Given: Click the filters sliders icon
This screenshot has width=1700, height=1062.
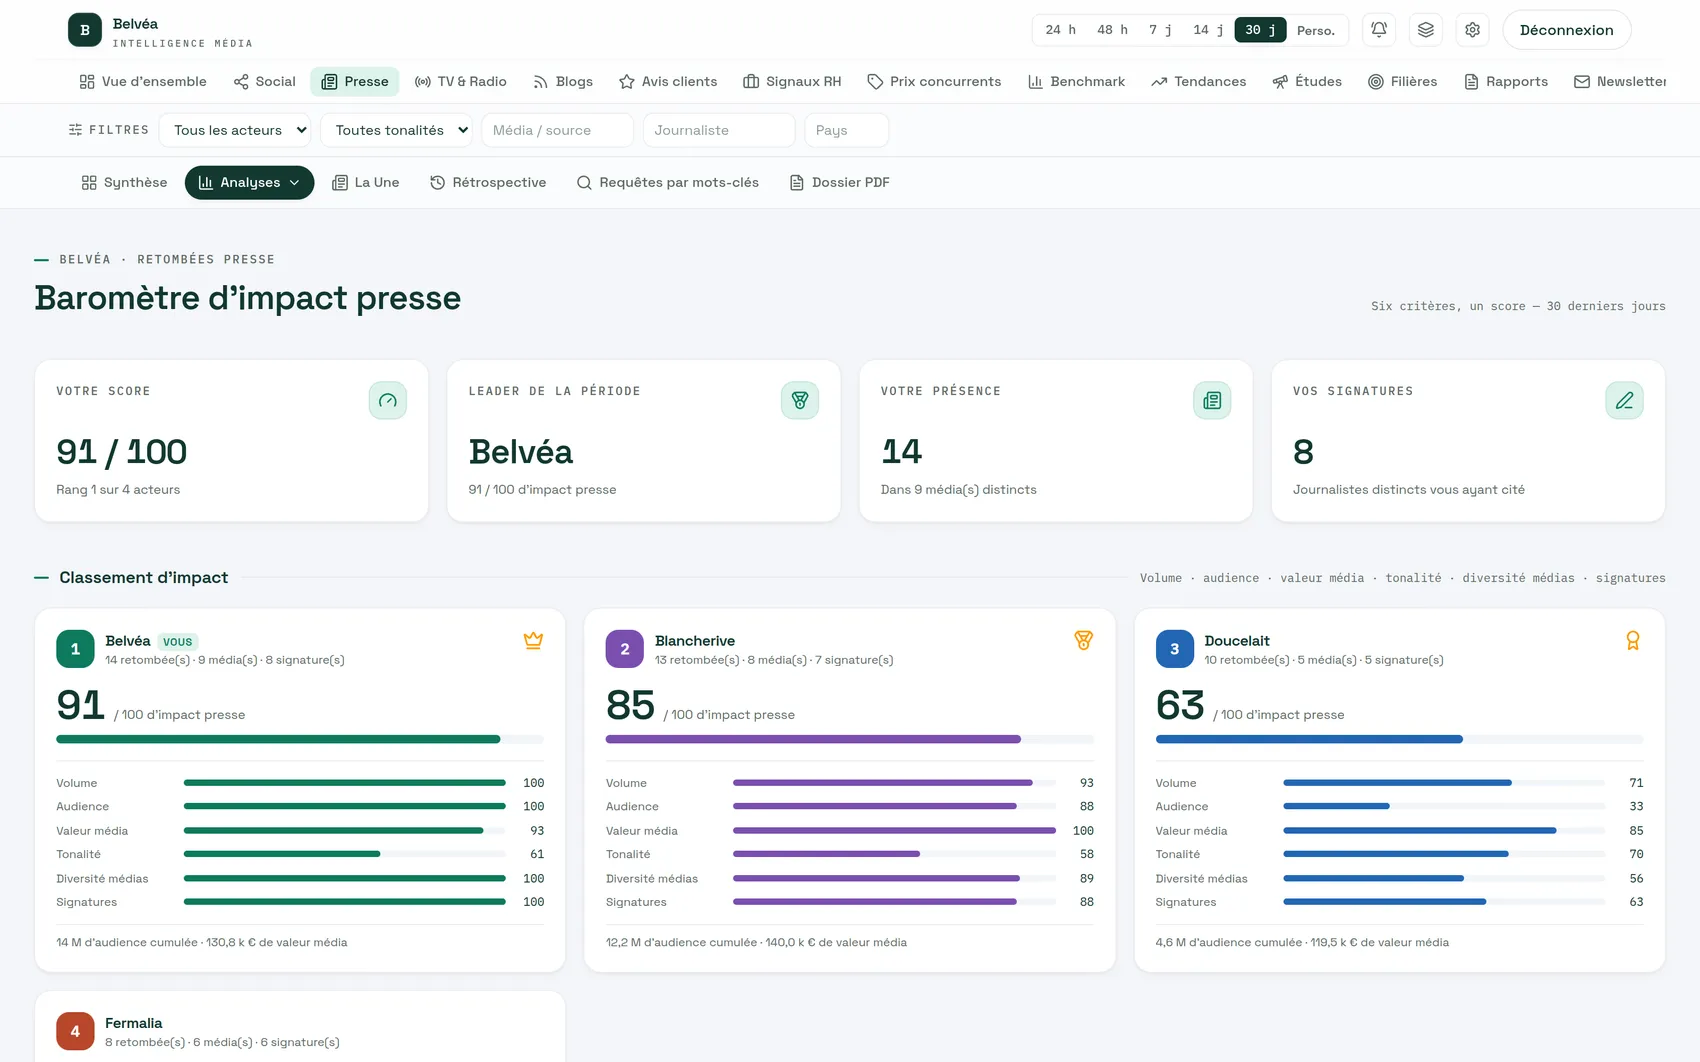Looking at the screenshot, I should click(75, 130).
